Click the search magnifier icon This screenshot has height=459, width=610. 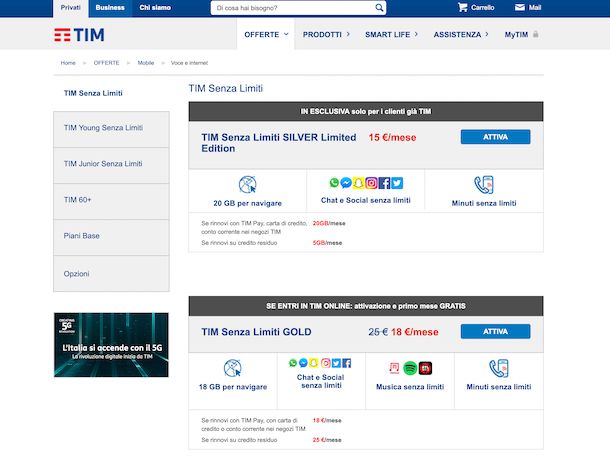point(380,8)
